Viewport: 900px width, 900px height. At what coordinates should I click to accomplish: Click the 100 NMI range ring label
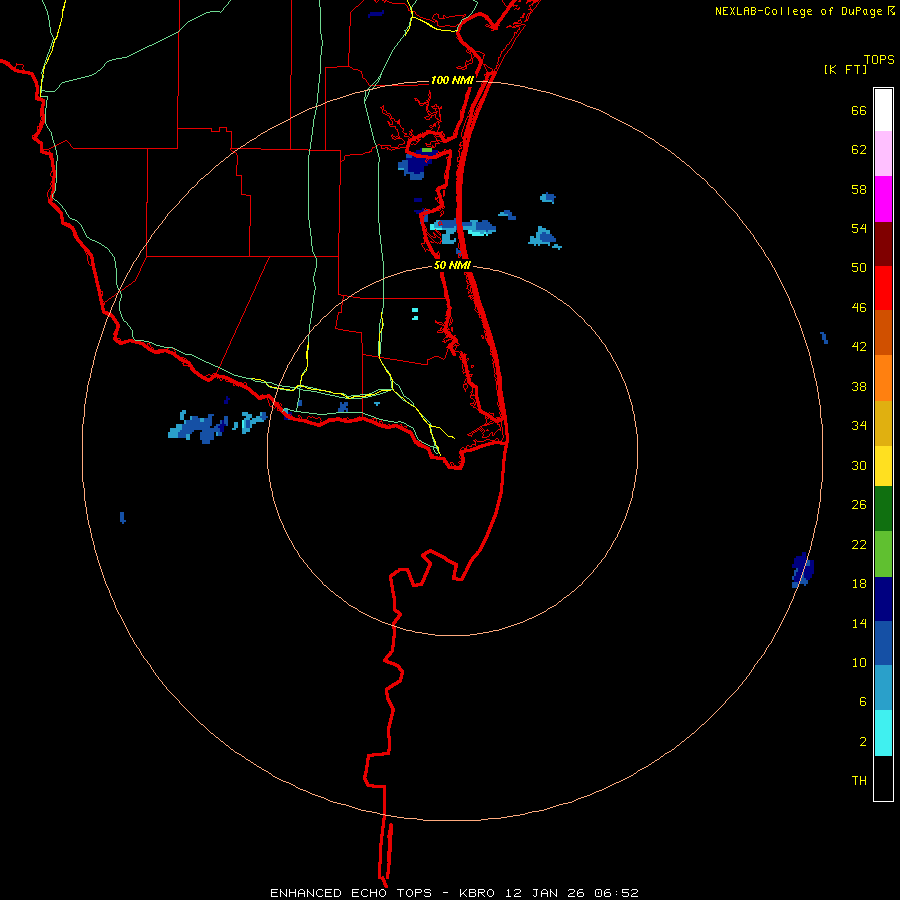point(452,80)
